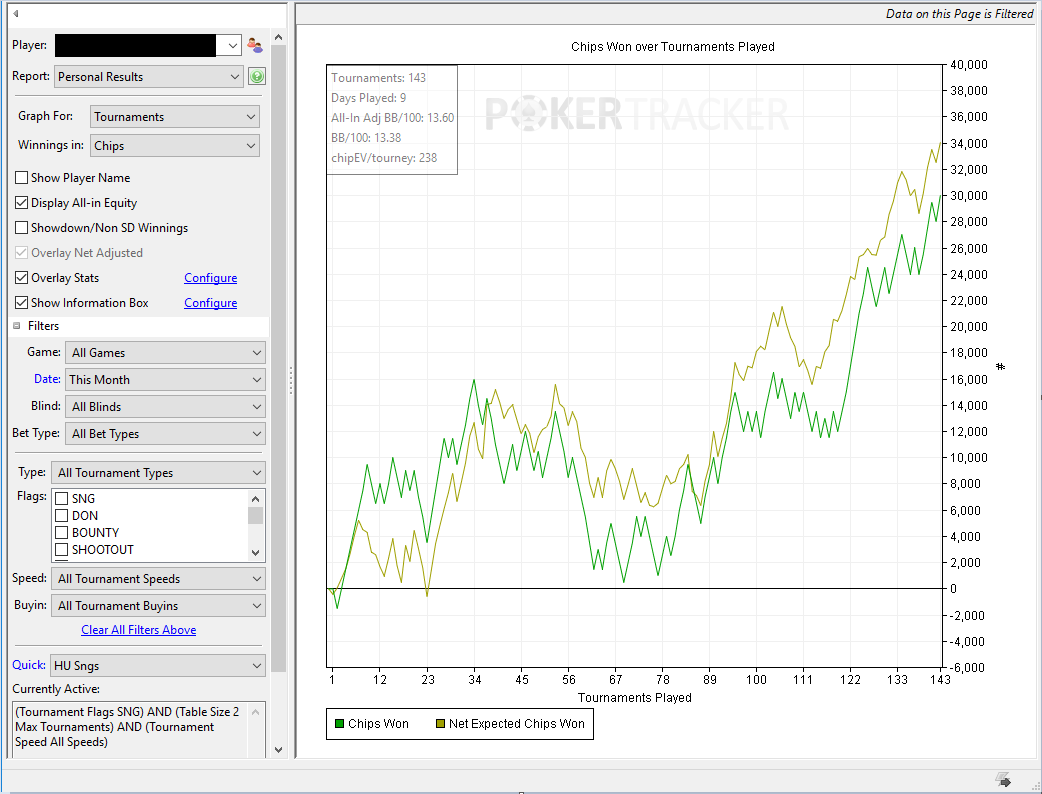Screen dimensions: 1042x794
Task: Uncheck Display All-in Equity
Action: click(x=21, y=203)
